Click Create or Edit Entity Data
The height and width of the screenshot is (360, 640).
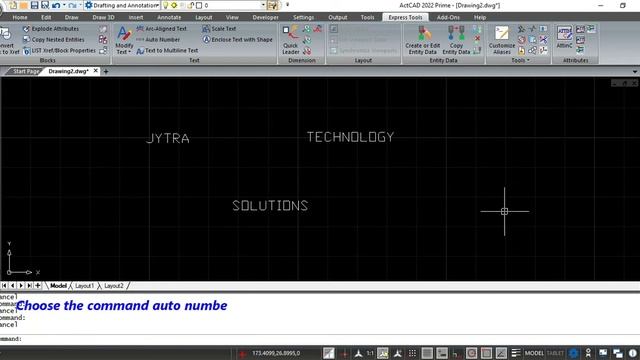(x=422, y=40)
